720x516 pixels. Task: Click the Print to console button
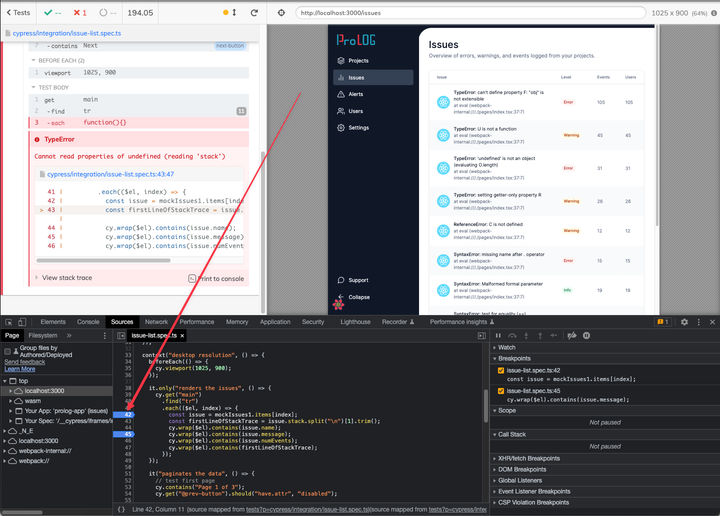coord(216,278)
